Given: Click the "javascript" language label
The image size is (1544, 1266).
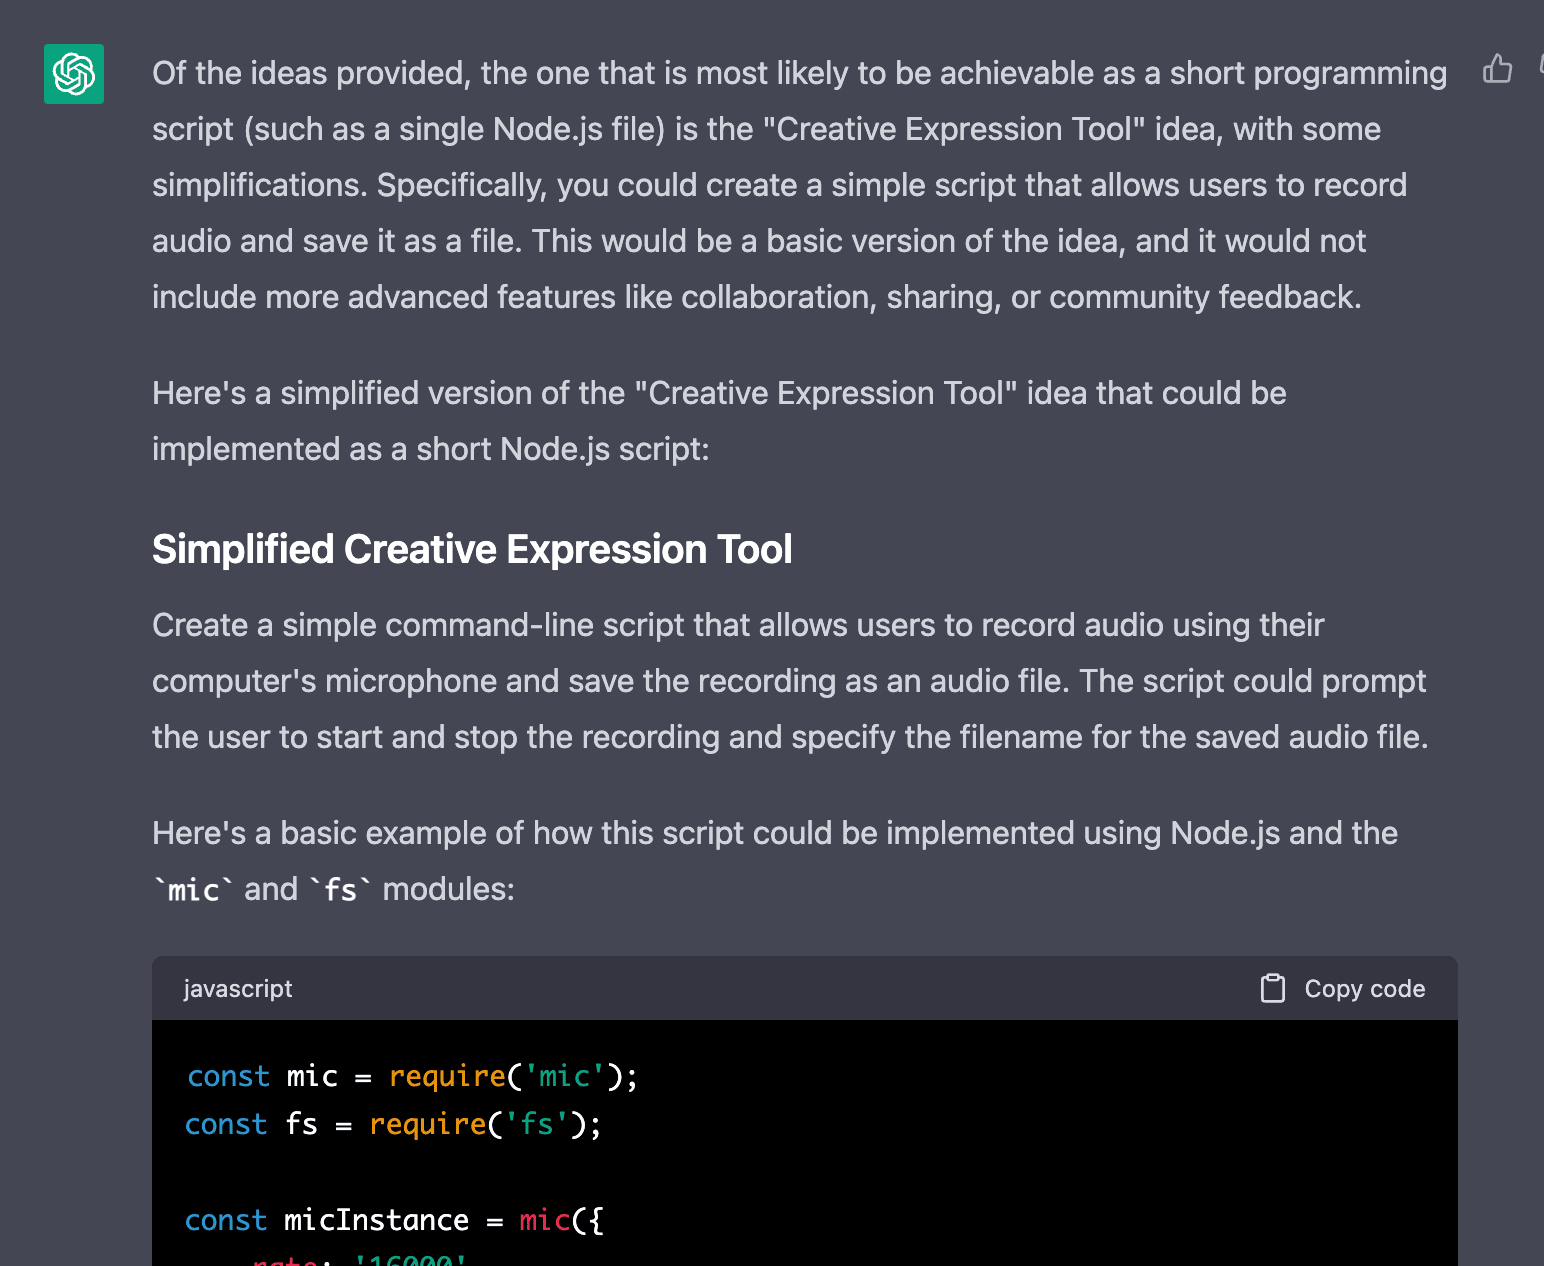Looking at the screenshot, I should [238, 988].
